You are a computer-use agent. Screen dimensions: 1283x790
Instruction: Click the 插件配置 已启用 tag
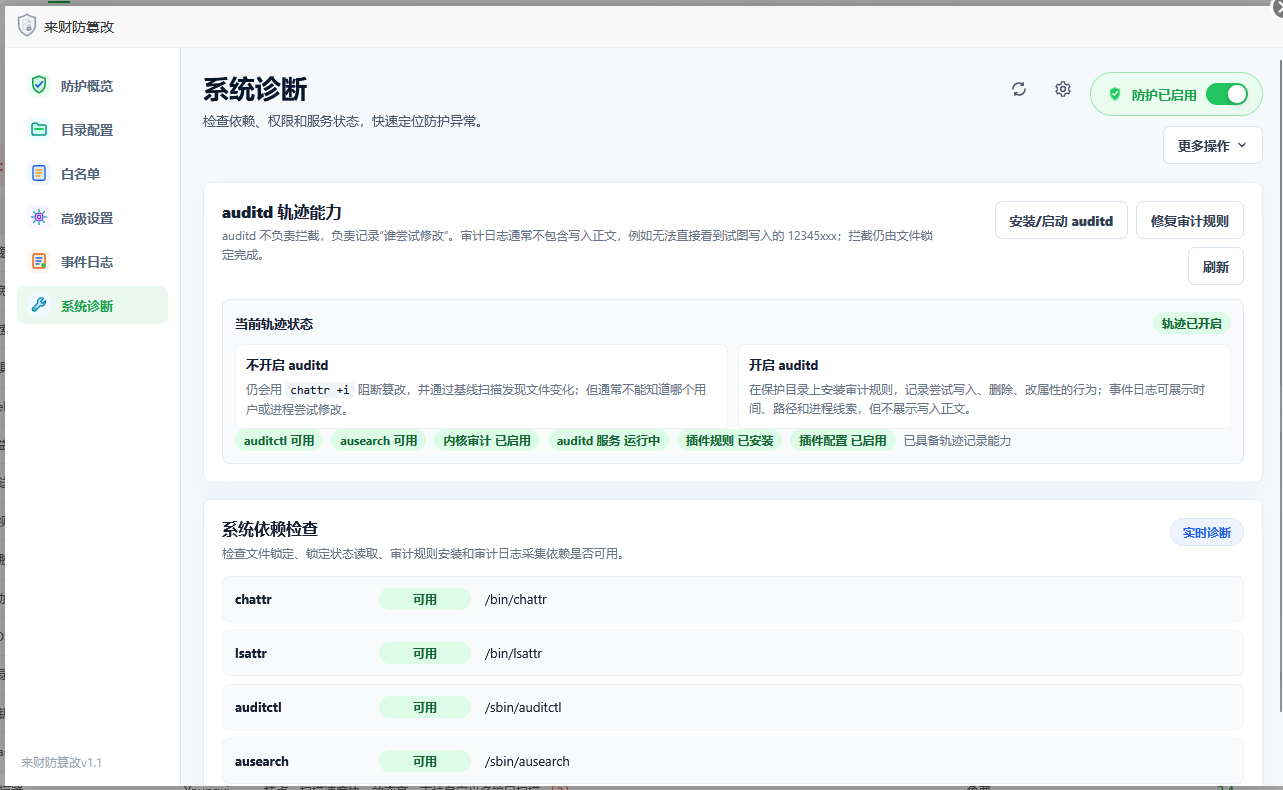843,440
